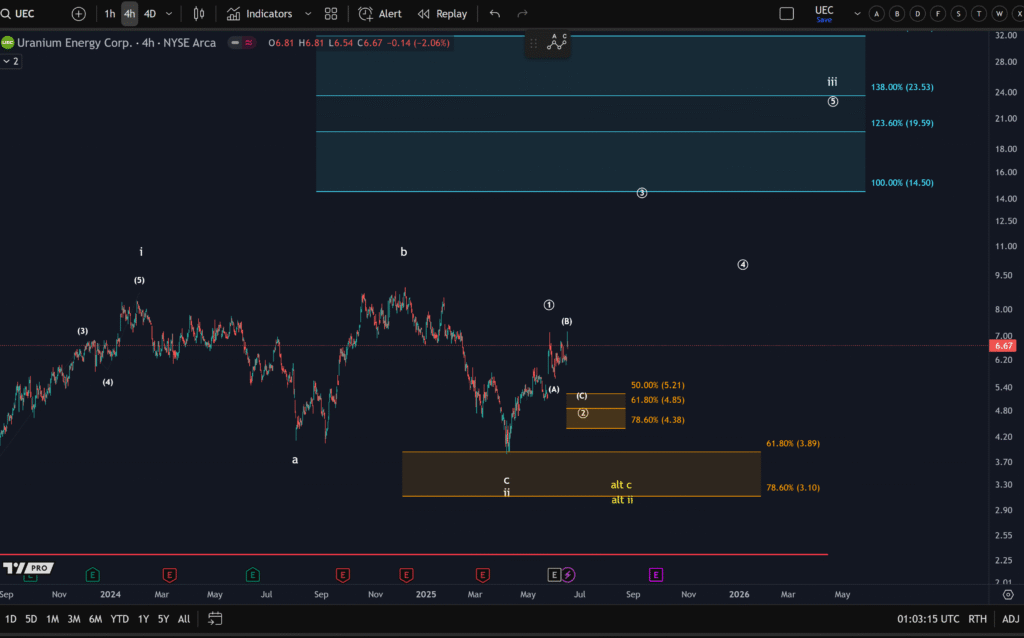The height and width of the screenshot is (638, 1024).
Task: Open the go-to-date calendar icon
Action: coord(215,618)
